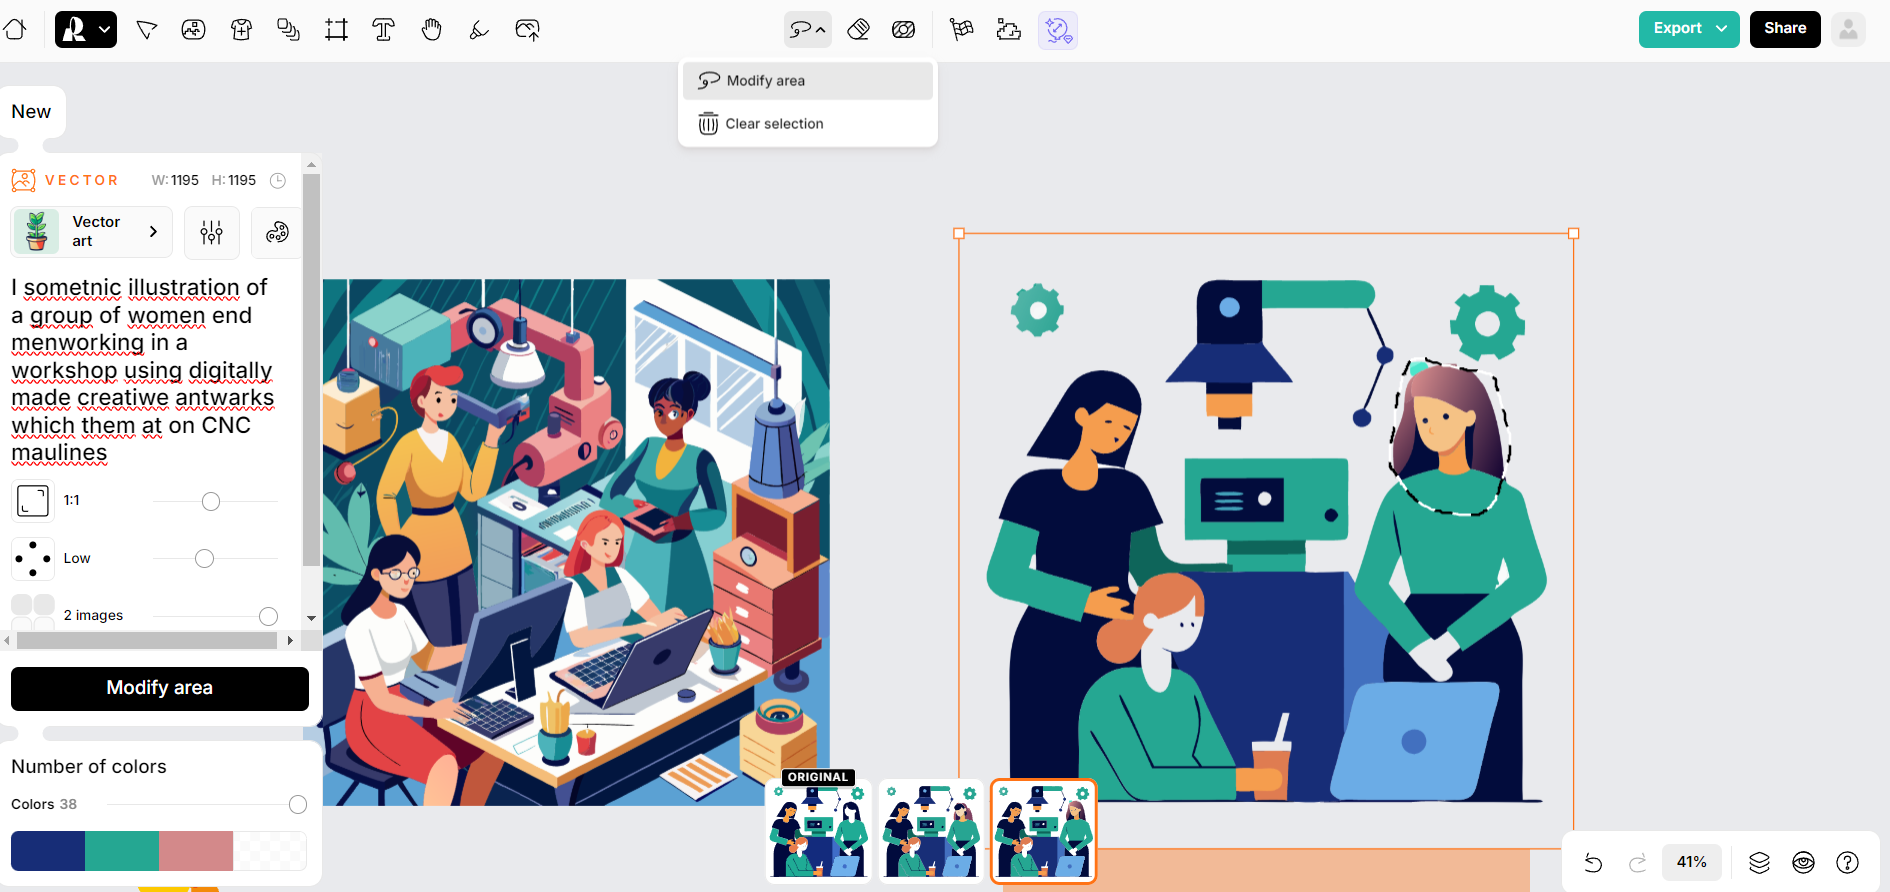Click the highlighted modify-area magic icon

(1058, 30)
